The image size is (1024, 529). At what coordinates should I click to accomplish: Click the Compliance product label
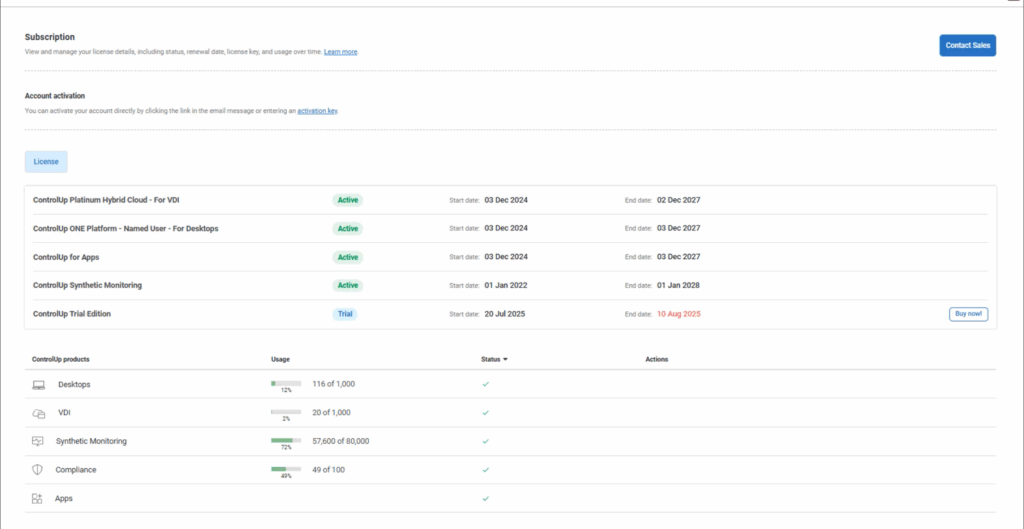[x=76, y=470]
